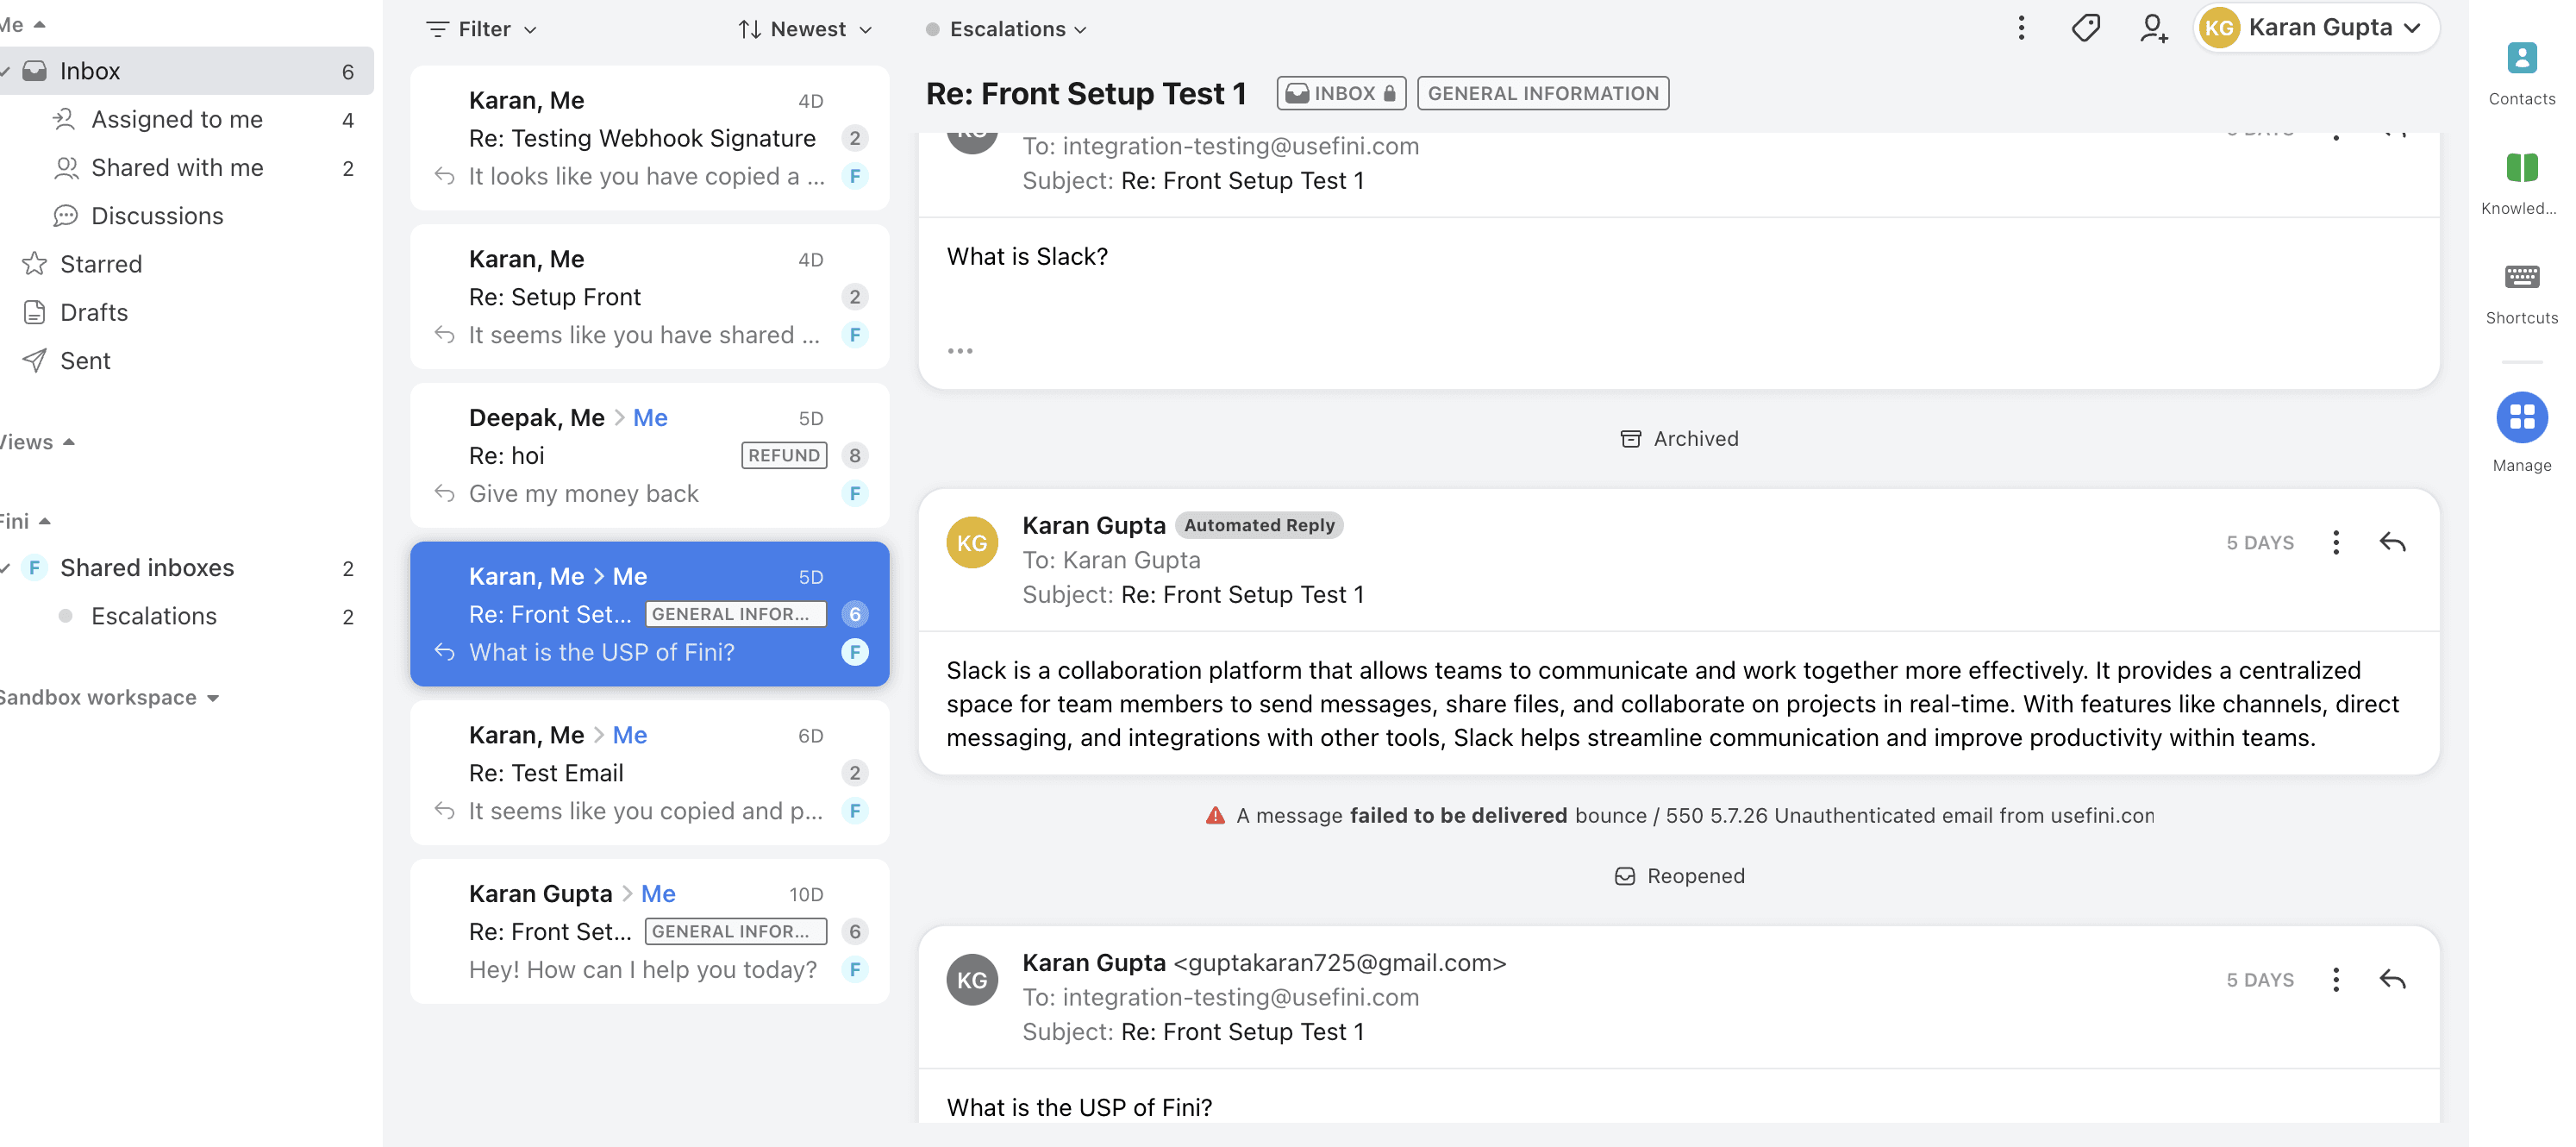
Task: Click message count 2 on Re: Setup Front
Action: 854,297
